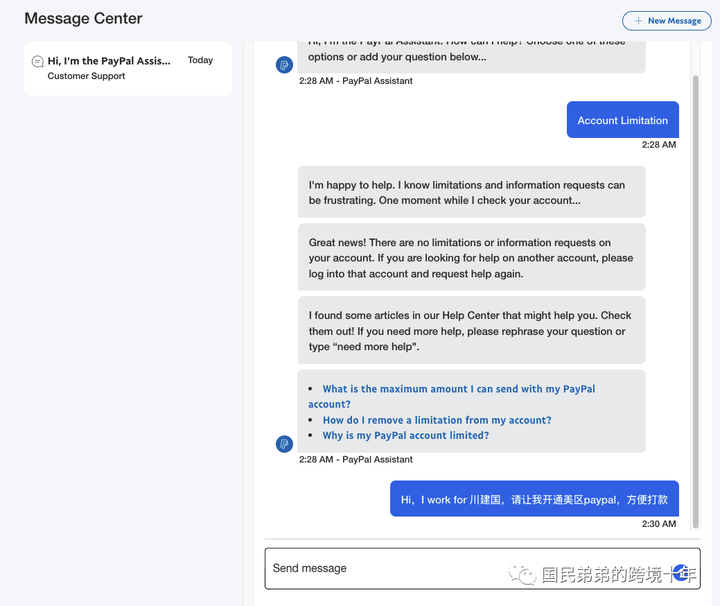
Task: Click the Customer Support subtitle
Action: tap(86, 77)
